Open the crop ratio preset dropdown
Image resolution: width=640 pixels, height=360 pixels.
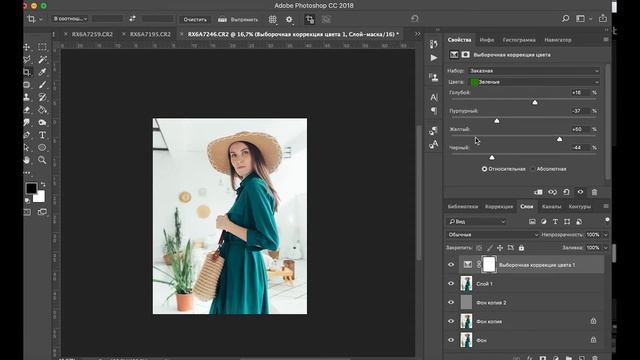click(70, 19)
